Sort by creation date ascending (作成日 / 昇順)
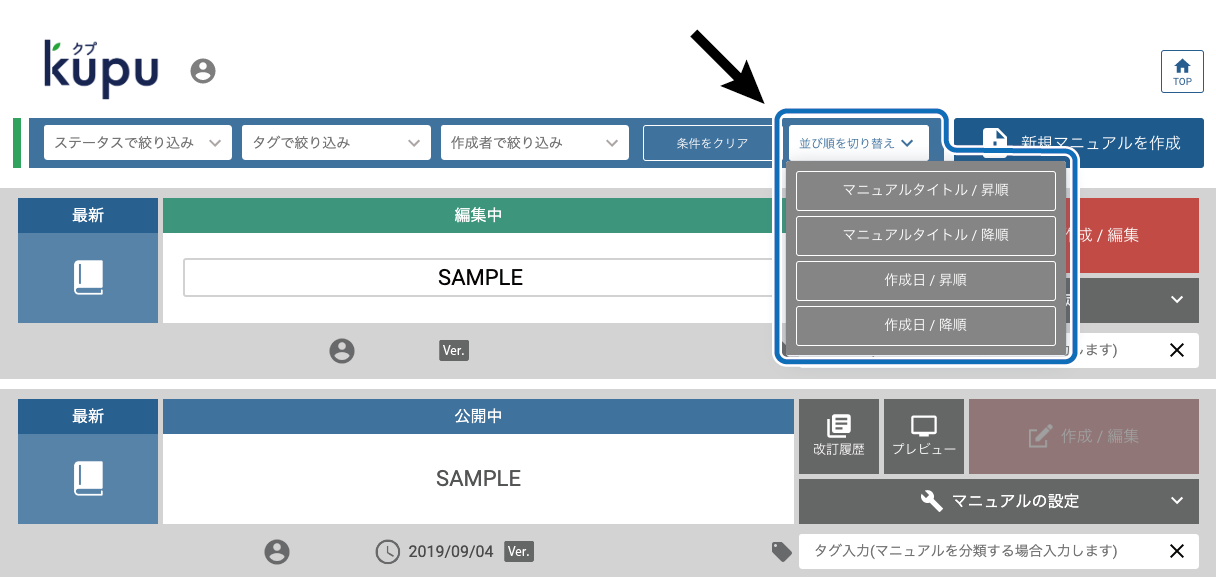1216x577 pixels. [925, 280]
